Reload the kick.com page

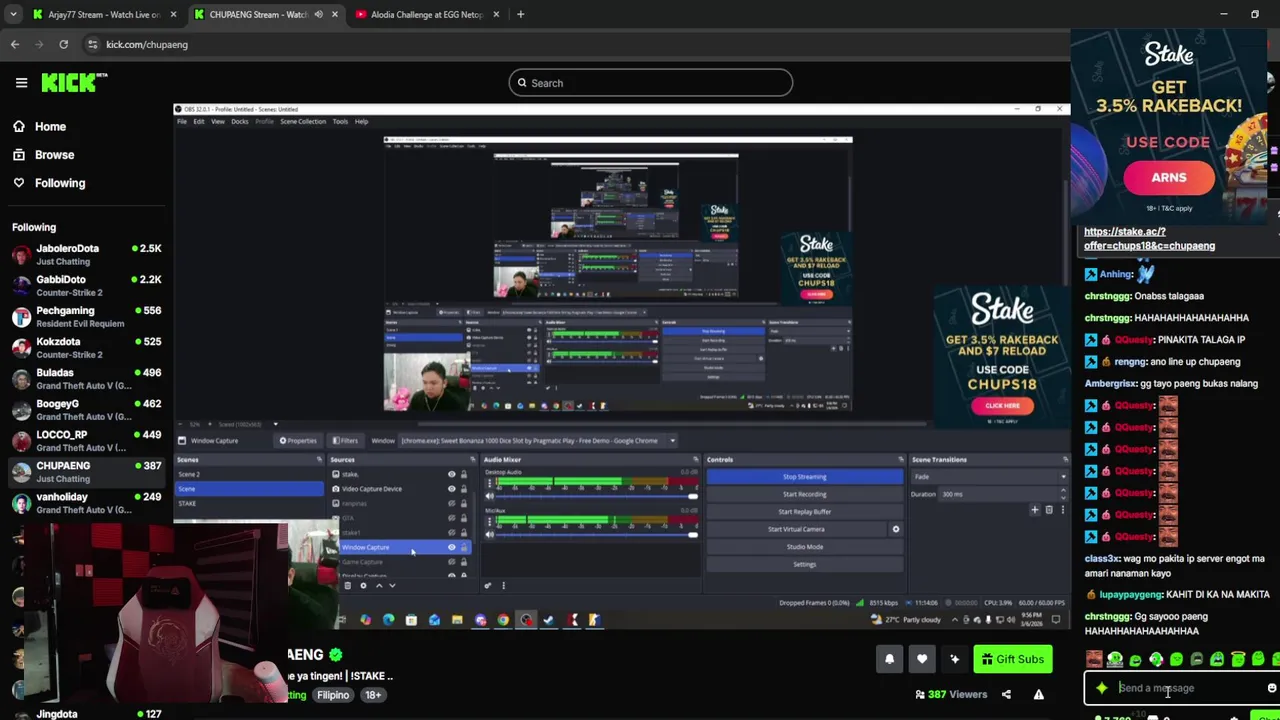(63, 44)
